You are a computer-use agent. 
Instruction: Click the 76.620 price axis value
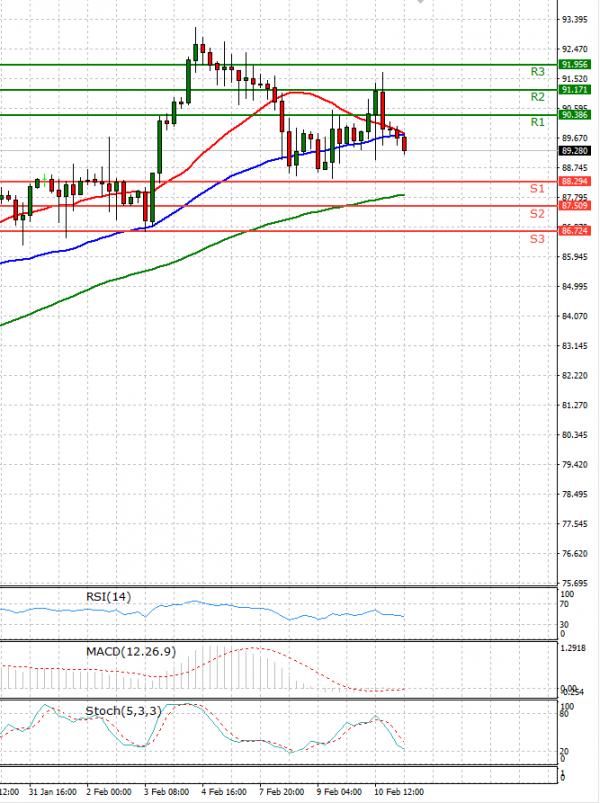click(575, 554)
